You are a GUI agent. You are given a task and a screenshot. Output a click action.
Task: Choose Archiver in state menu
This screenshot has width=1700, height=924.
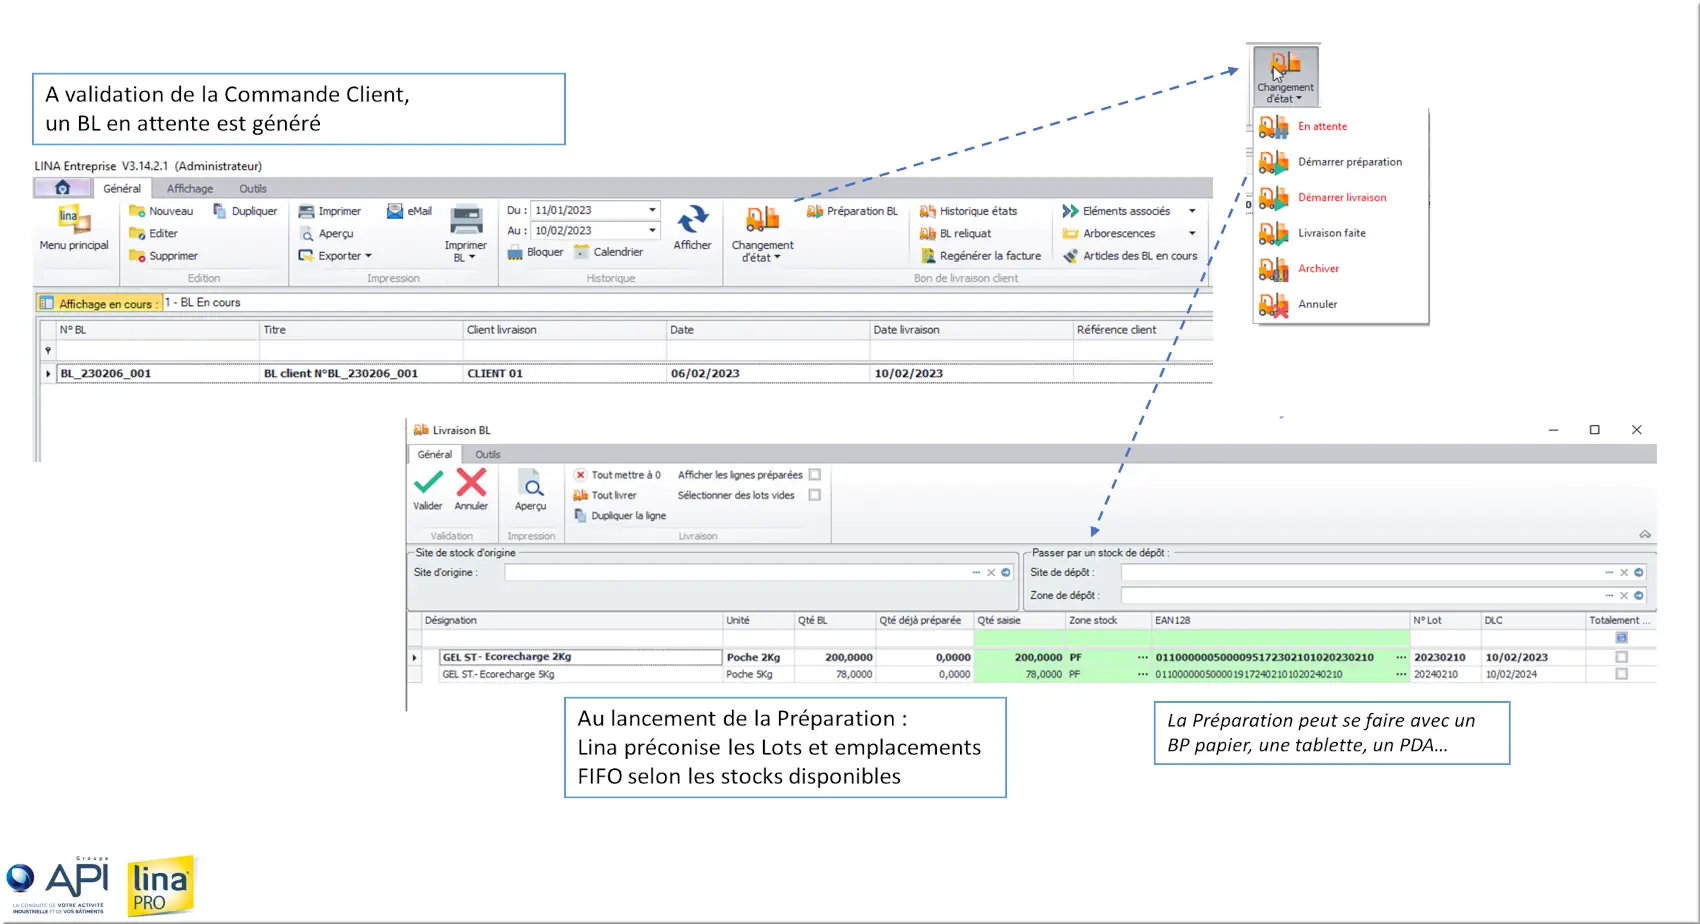(1340, 269)
